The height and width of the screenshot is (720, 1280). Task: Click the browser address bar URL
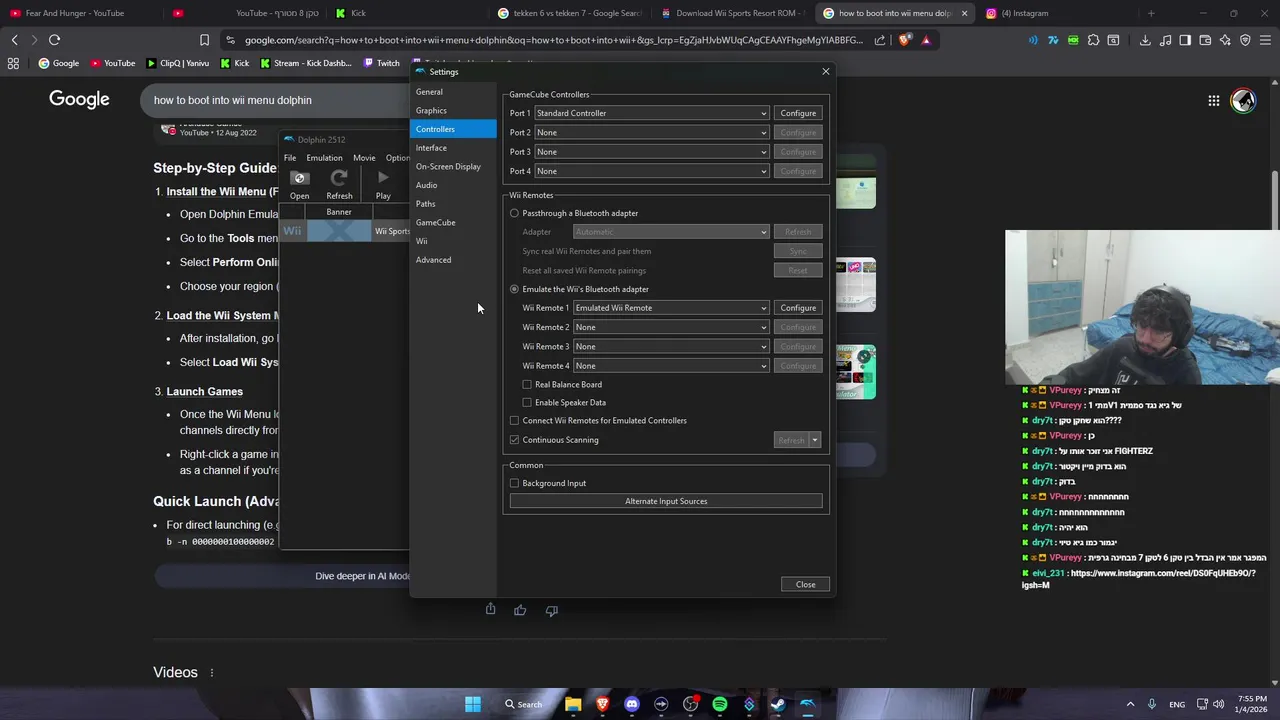(553, 40)
